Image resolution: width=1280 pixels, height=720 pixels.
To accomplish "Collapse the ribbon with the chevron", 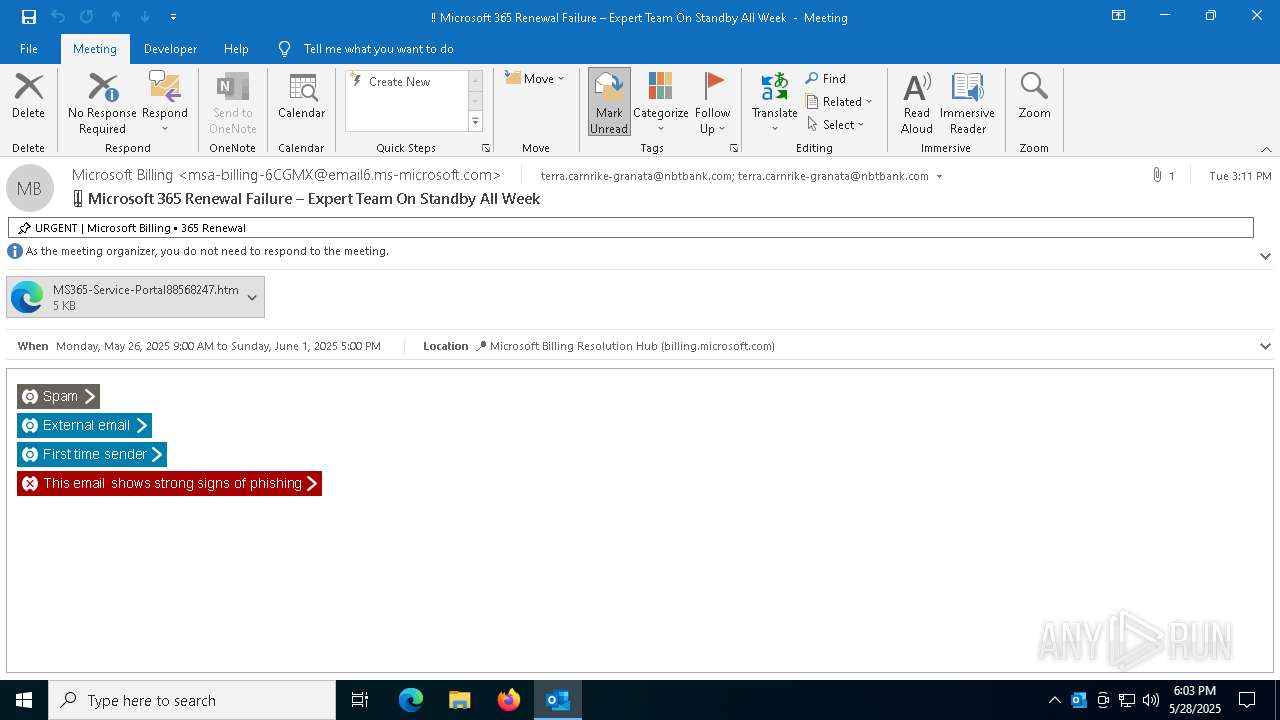I will click(1266, 149).
